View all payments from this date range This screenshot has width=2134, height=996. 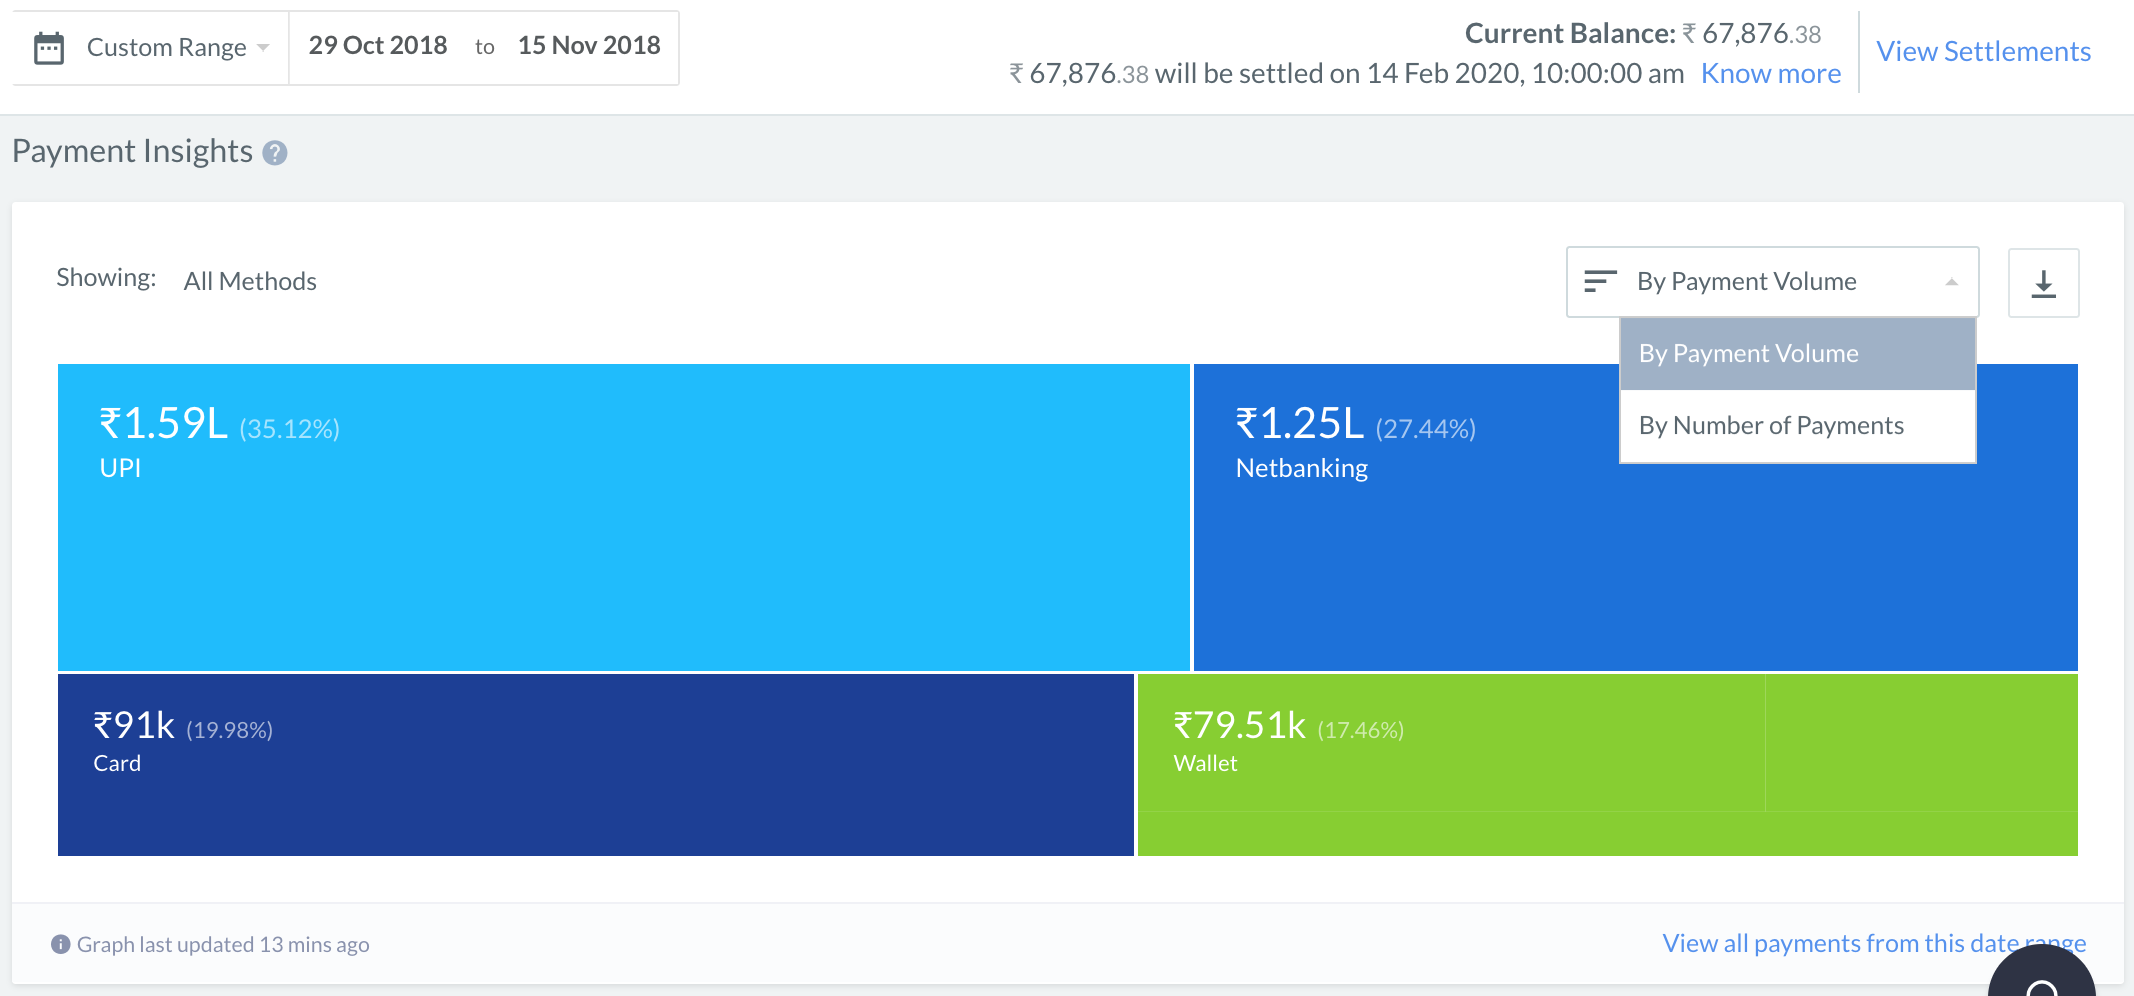tap(1874, 943)
